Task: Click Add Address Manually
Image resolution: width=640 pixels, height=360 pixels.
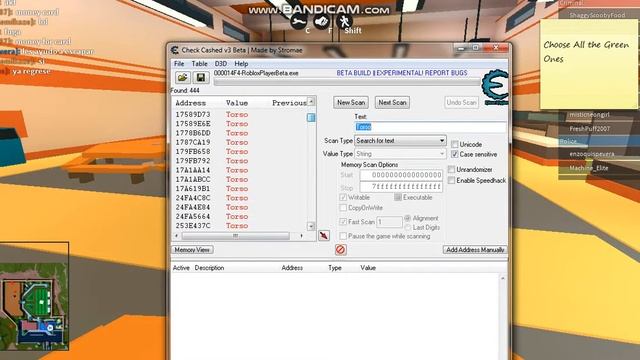Action: point(475,250)
